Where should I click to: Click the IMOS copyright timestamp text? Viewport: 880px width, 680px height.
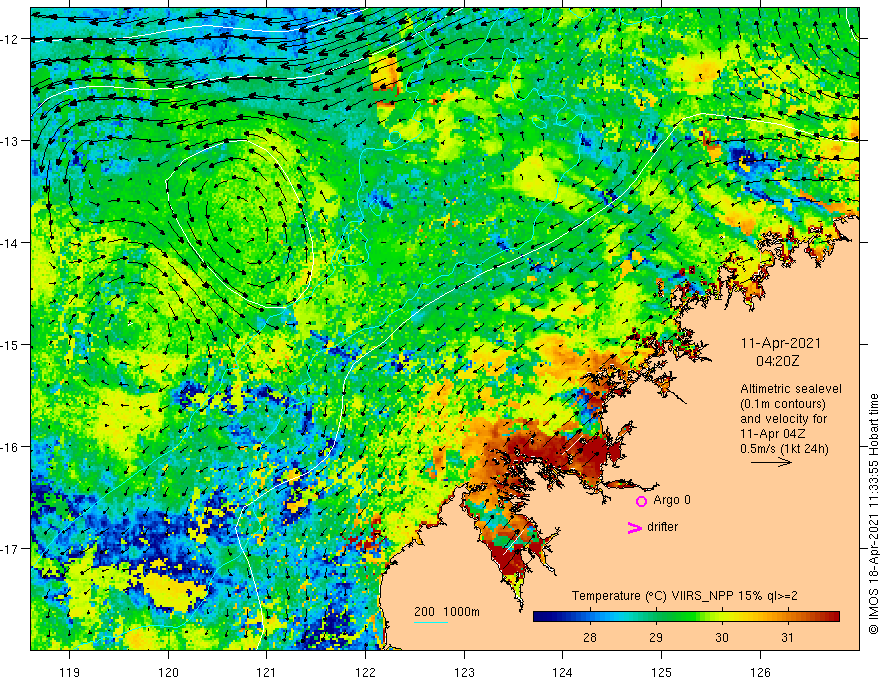pos(873,514)
